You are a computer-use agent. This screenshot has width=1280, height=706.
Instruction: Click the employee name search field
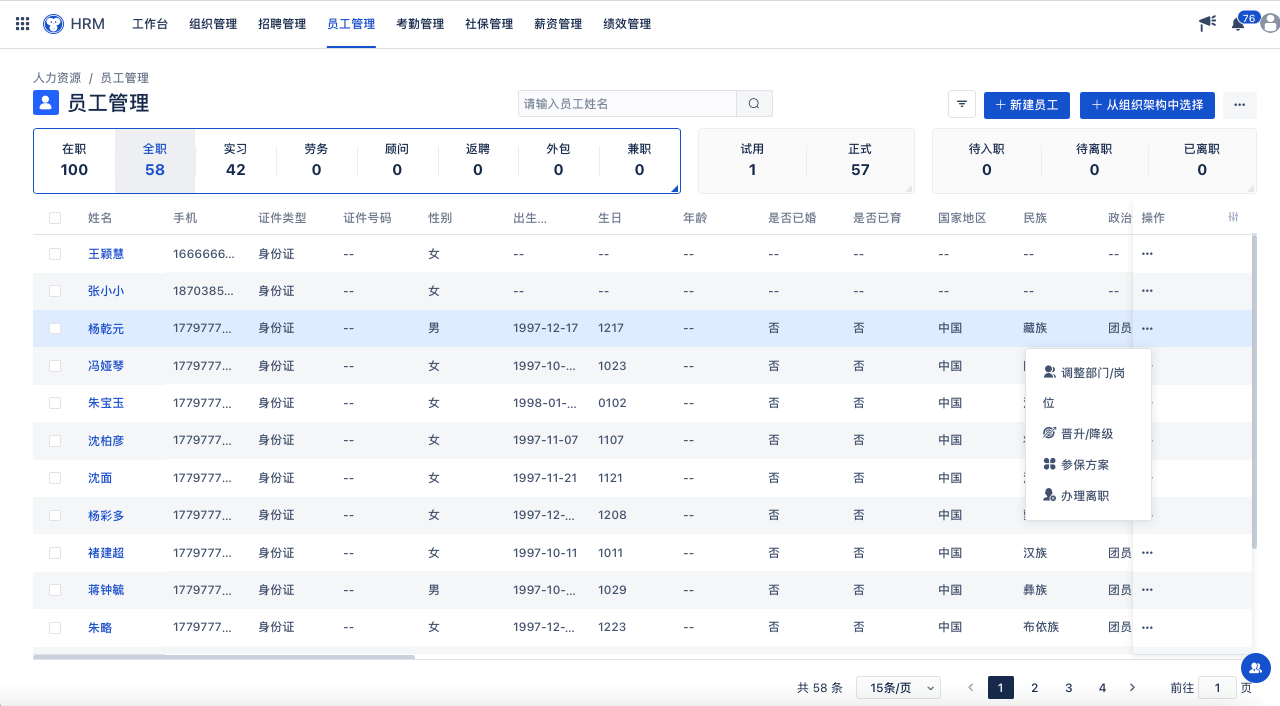point(627,104)
